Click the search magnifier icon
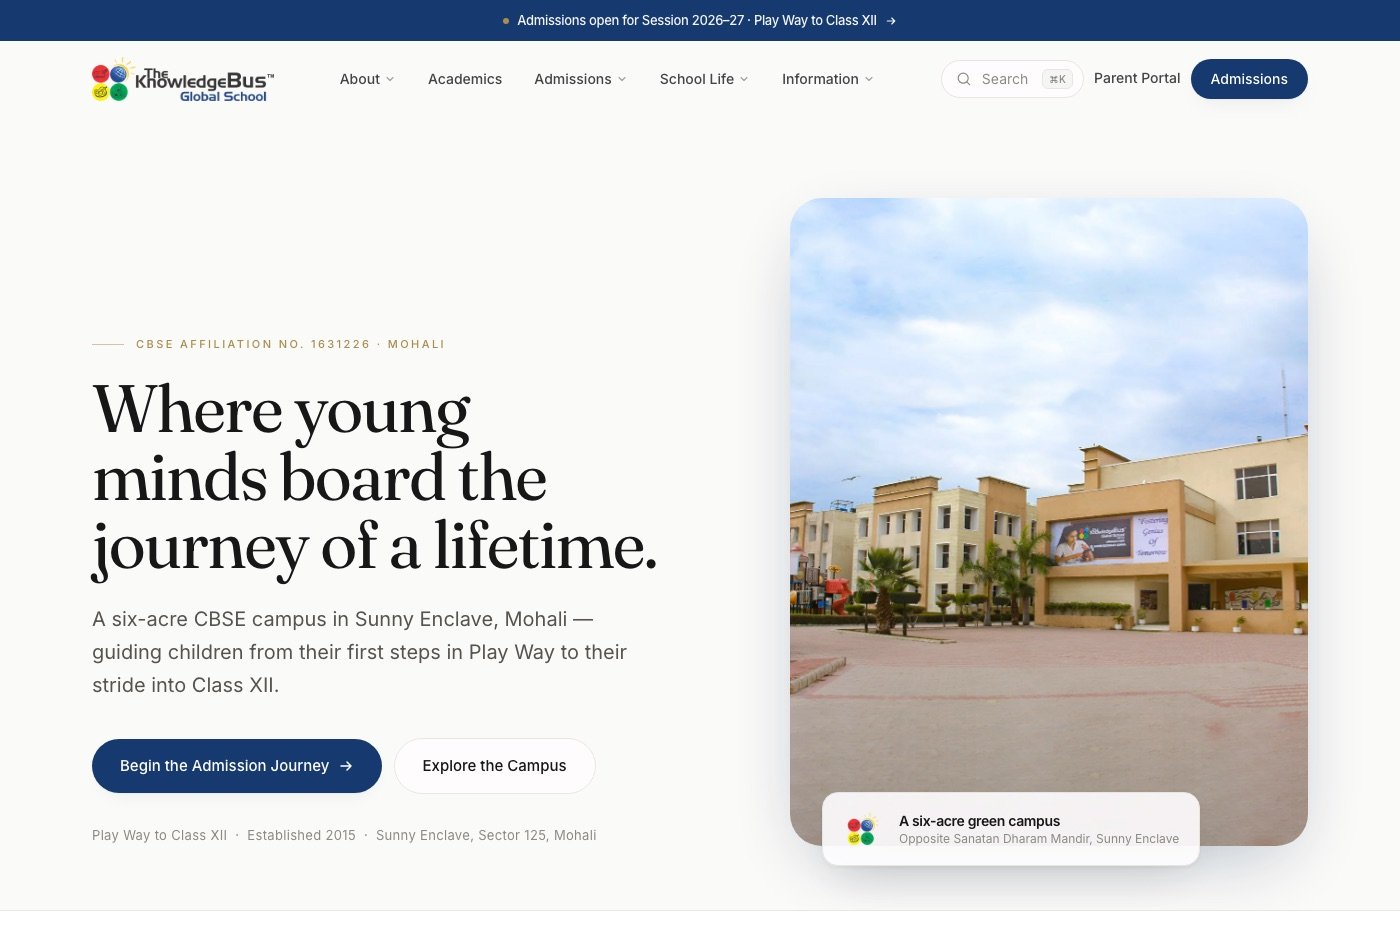This screenshot has height=933, width=1400. point(964,79)
